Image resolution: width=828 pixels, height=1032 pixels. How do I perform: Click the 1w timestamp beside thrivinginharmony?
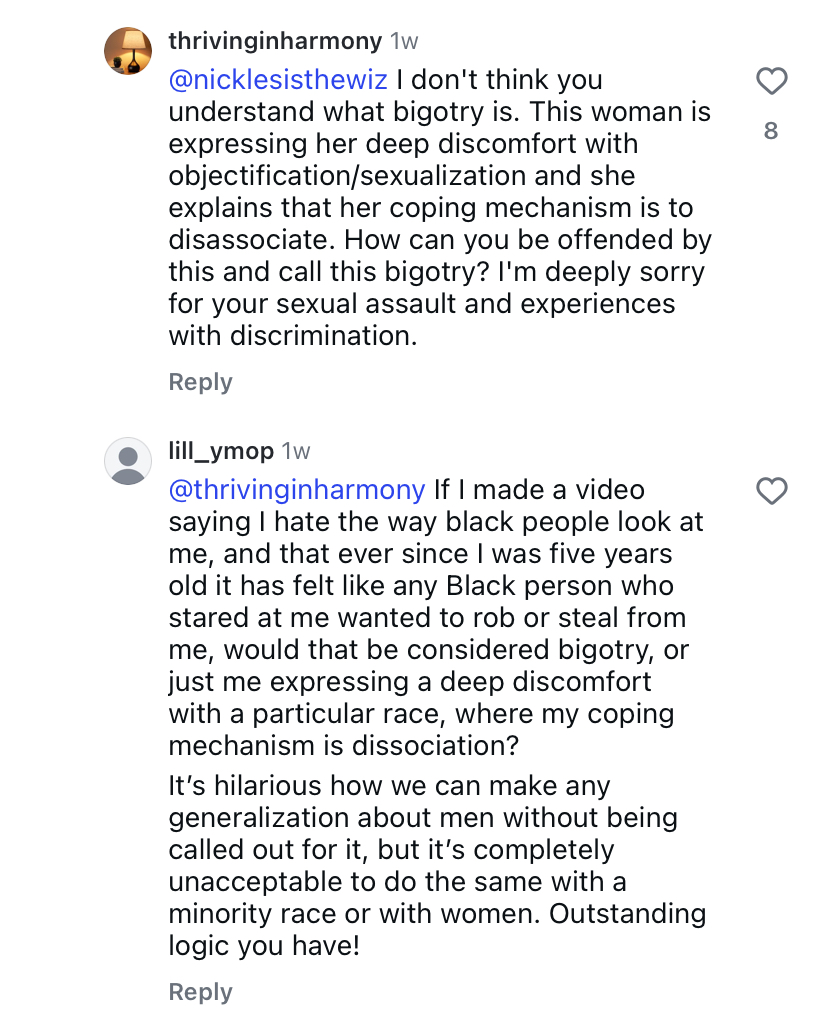(x=404, y=41)
